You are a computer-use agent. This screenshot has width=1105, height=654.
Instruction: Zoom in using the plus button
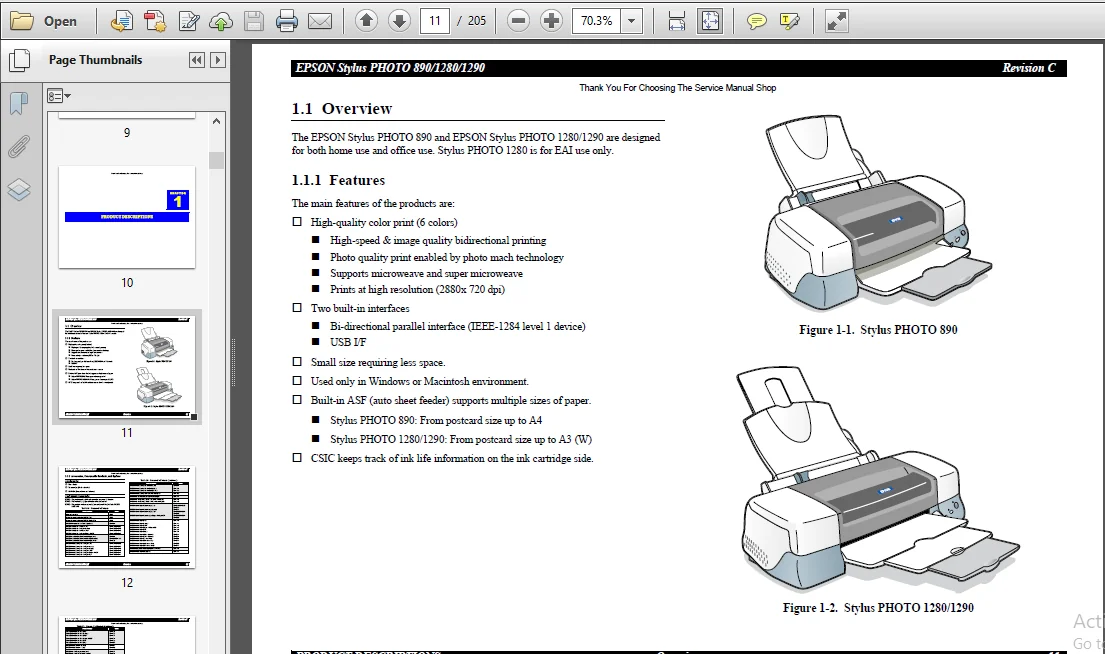pyautogui.click(x=551, y=21)
